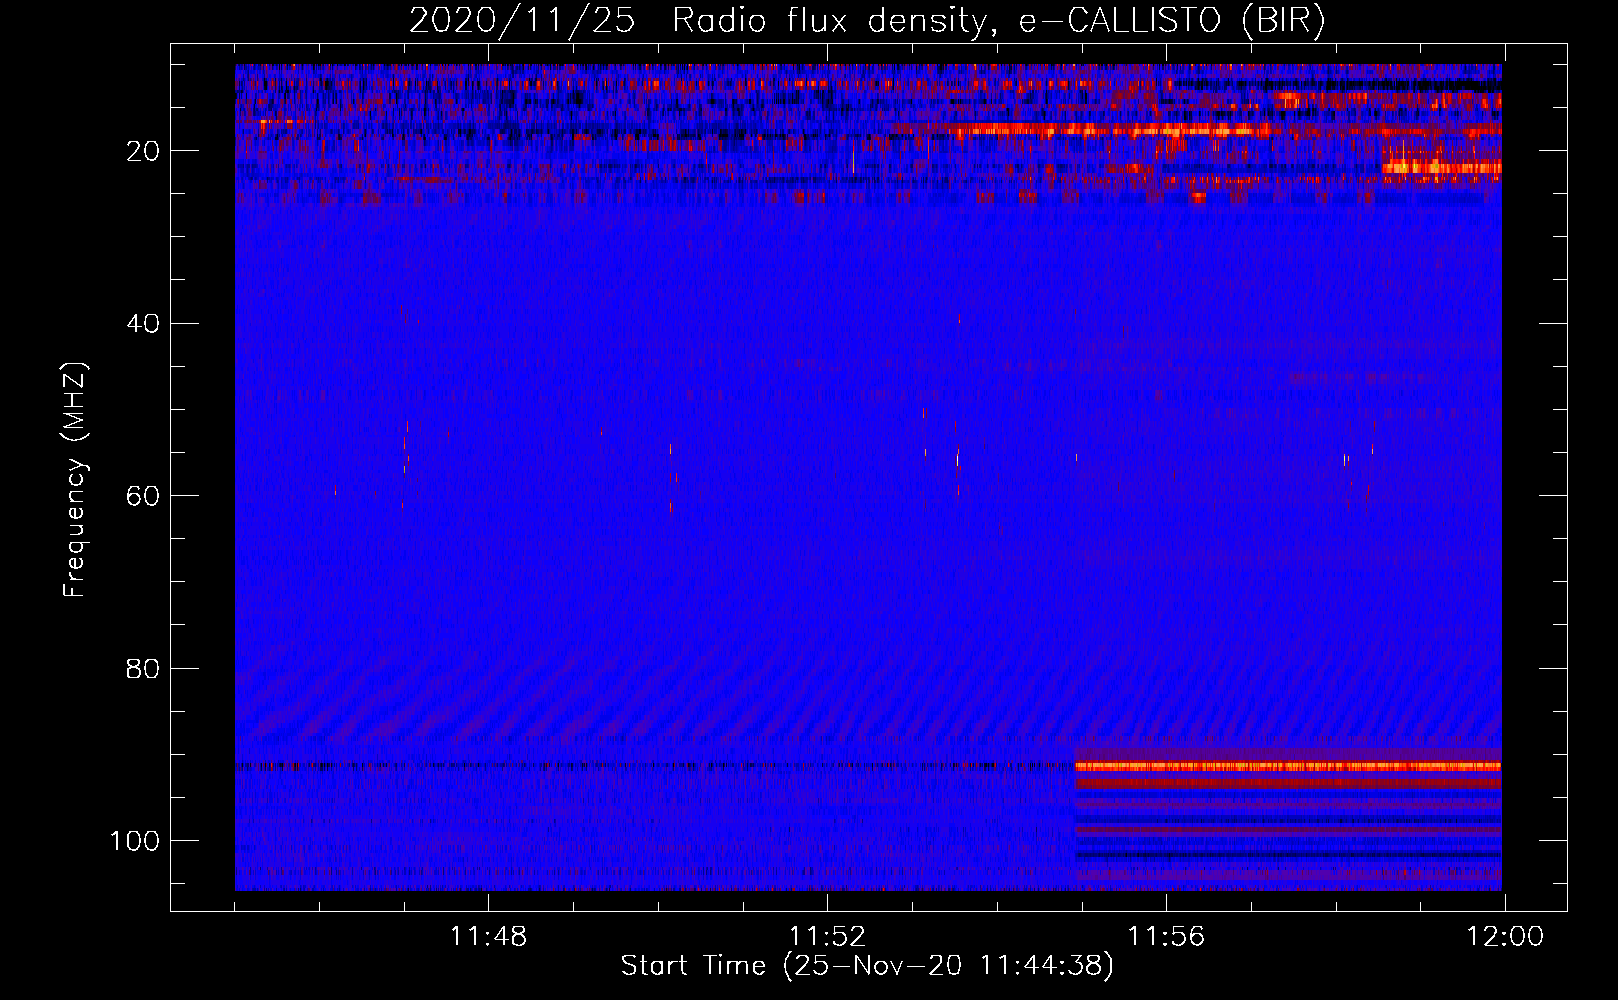The height and width of the screenshot is (1000, 1618).
Task: Click the 11:56 time tick label
Action: point(1166,937)
